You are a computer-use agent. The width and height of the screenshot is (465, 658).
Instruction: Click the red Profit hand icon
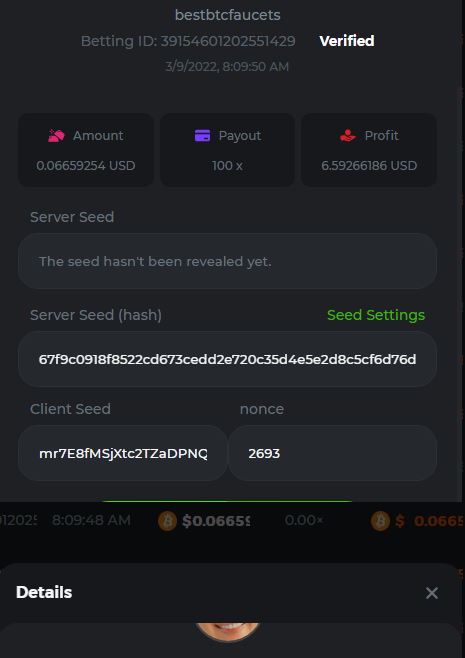coord(347,136)
